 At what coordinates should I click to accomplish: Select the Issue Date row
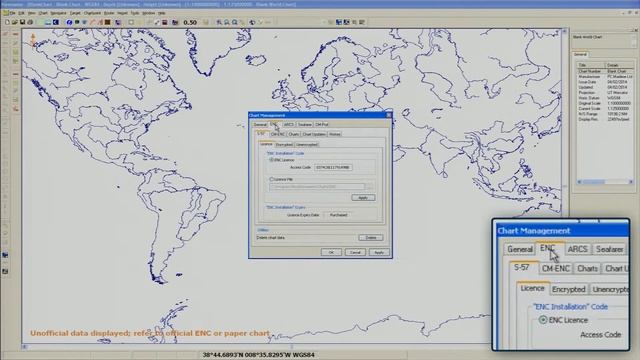(x=605, y=82)
